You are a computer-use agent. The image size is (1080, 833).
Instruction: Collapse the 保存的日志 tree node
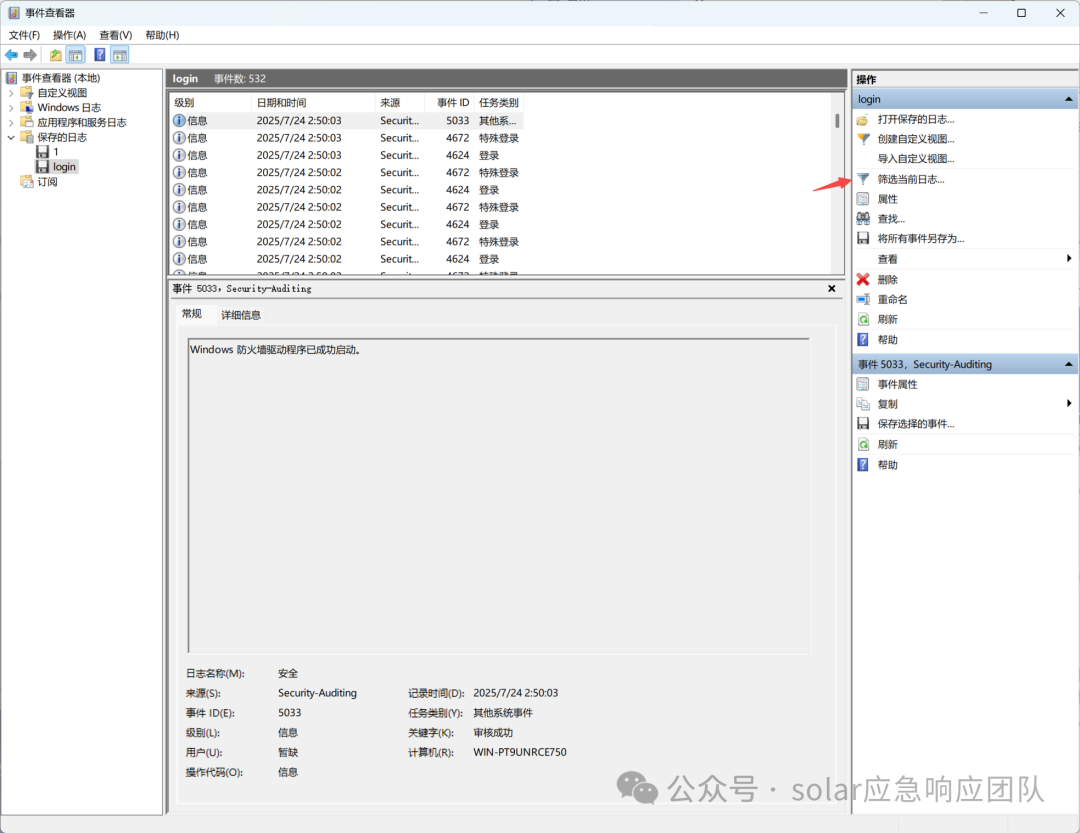pos(11,137)
